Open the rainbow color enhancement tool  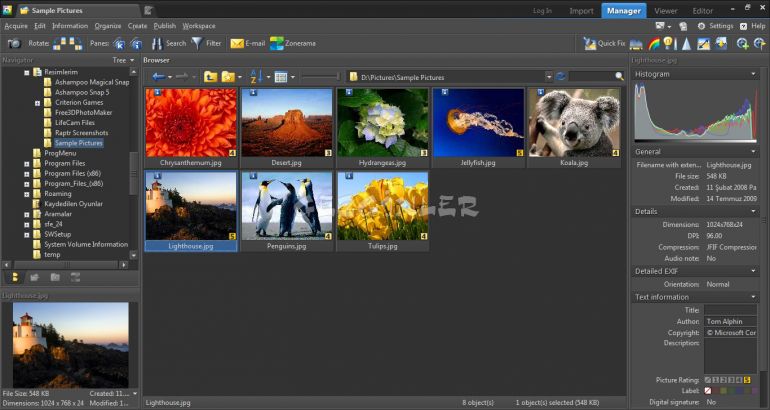click(654, 44)
